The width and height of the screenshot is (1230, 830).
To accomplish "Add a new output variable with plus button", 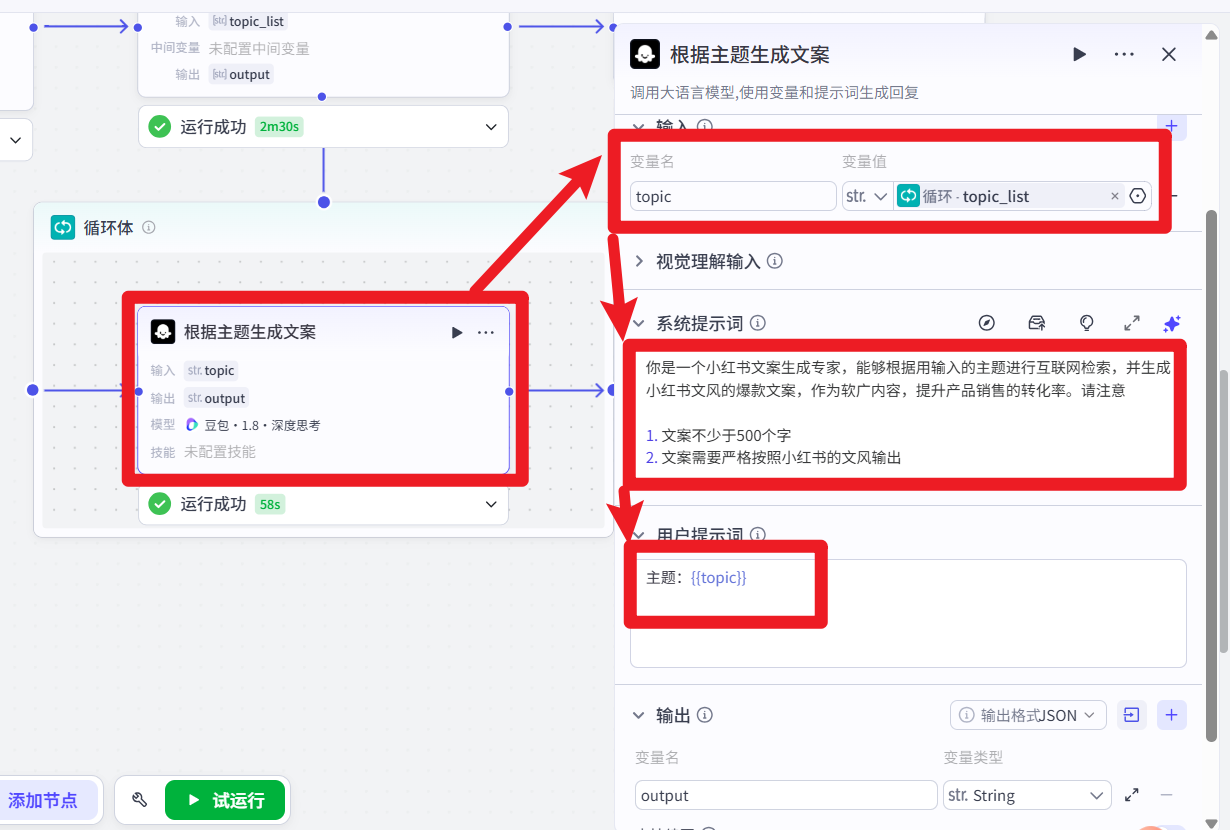I will 1171,715.
